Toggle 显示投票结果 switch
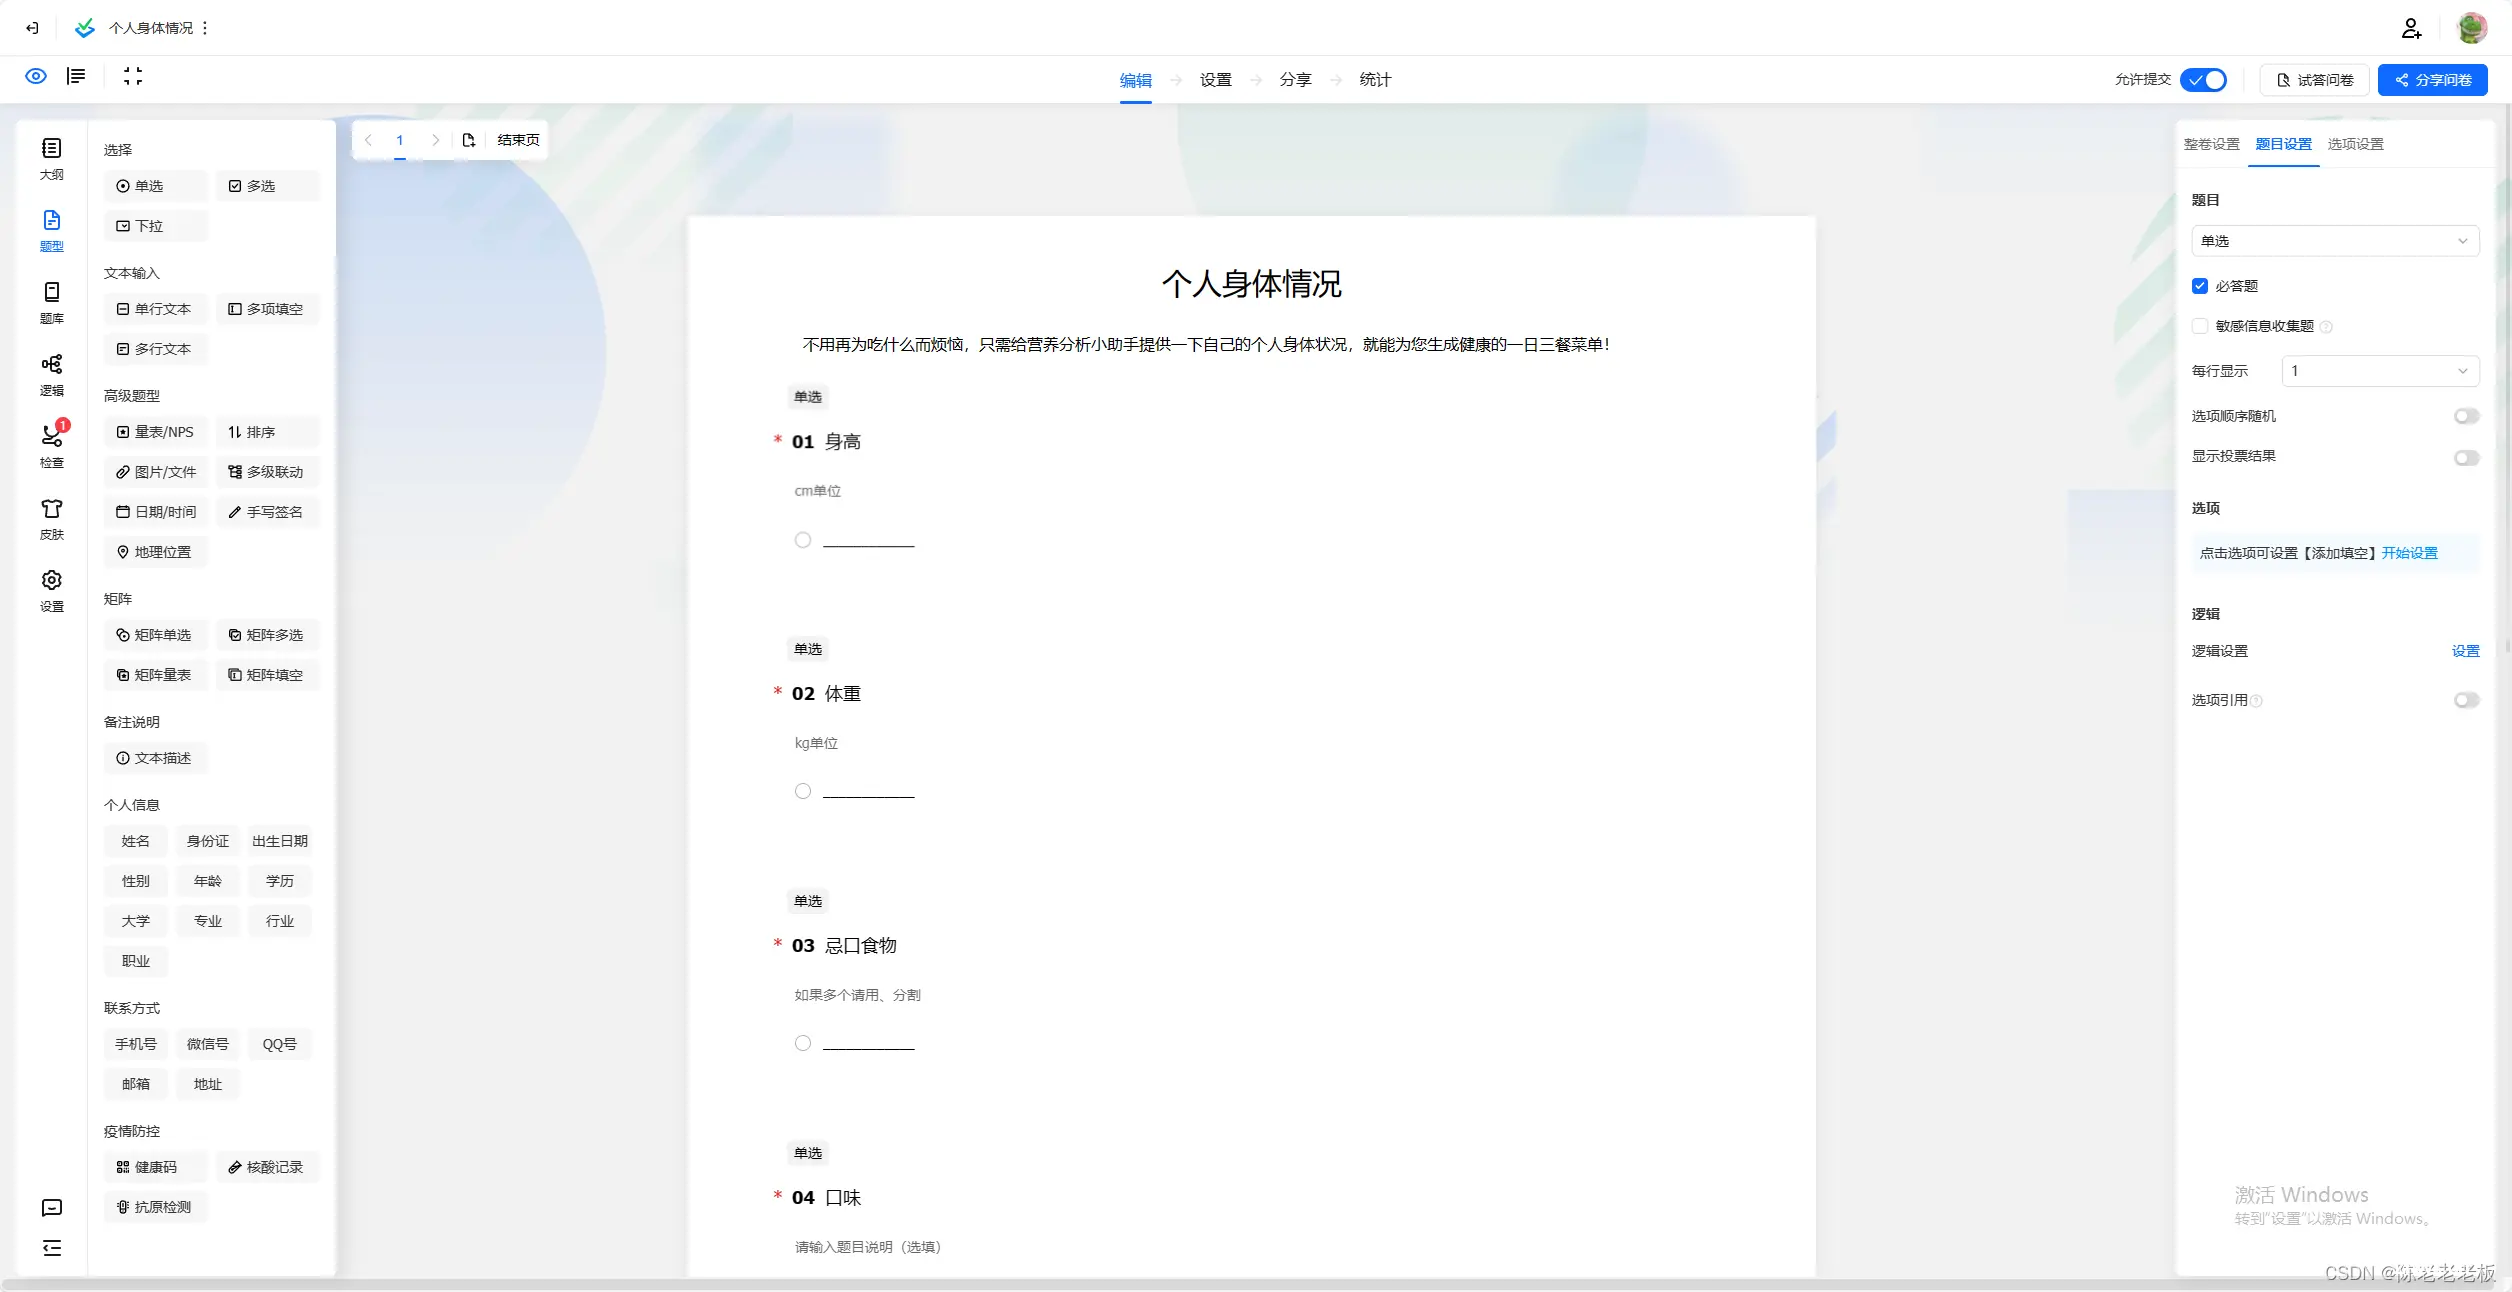This screenshot has height=1292, width=2512. [2466, 457]
